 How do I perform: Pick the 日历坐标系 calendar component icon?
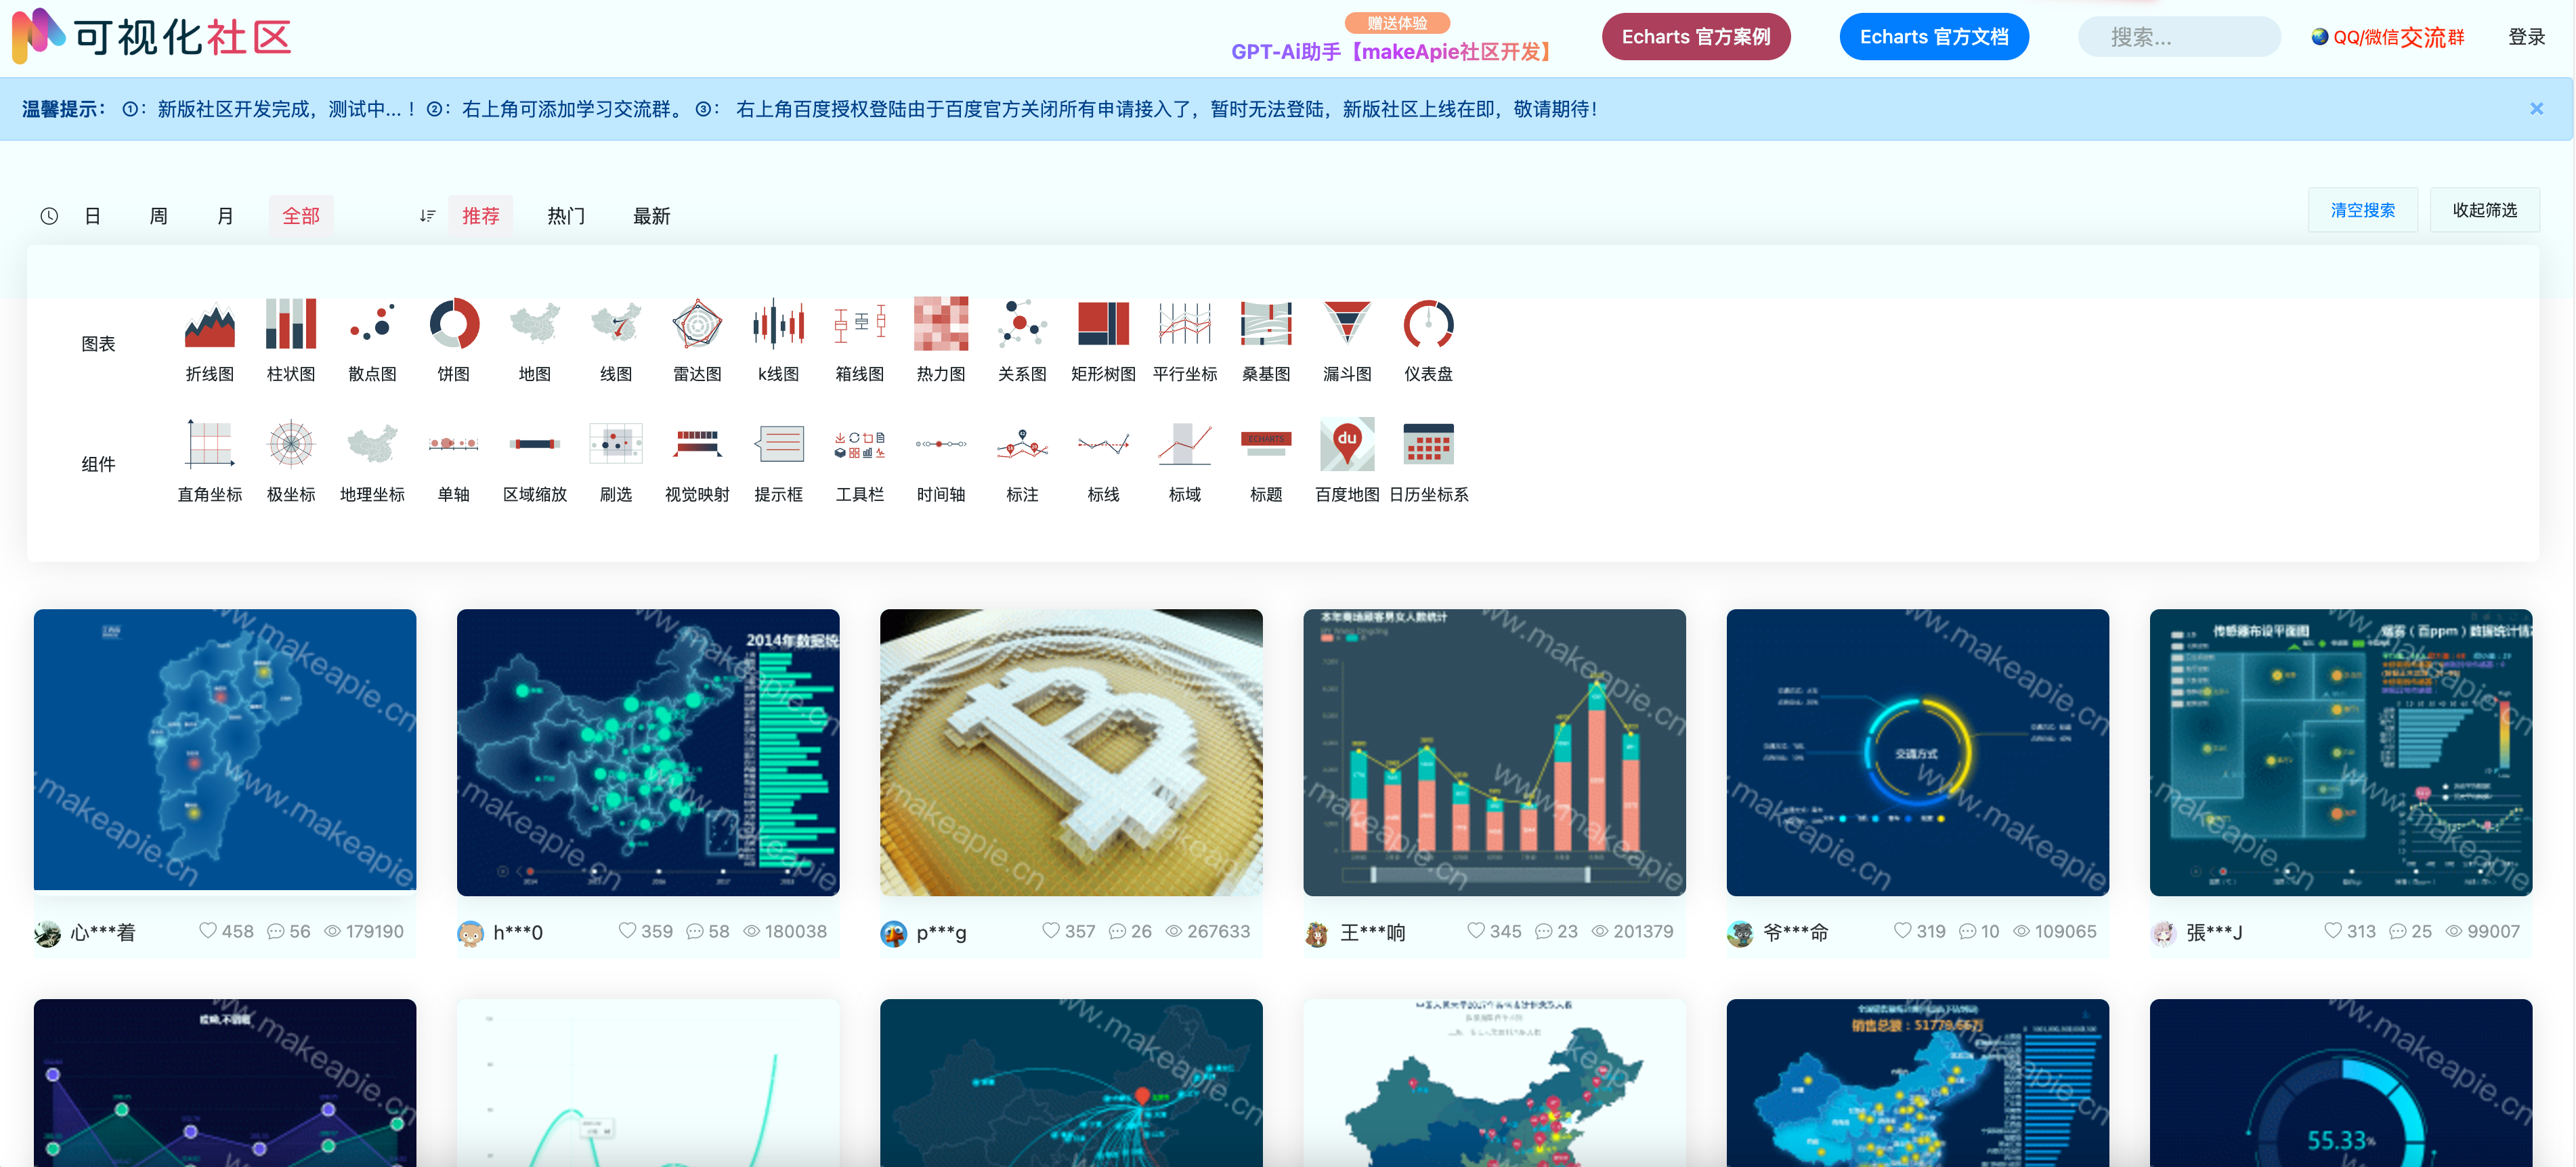tap(1428, 445)
